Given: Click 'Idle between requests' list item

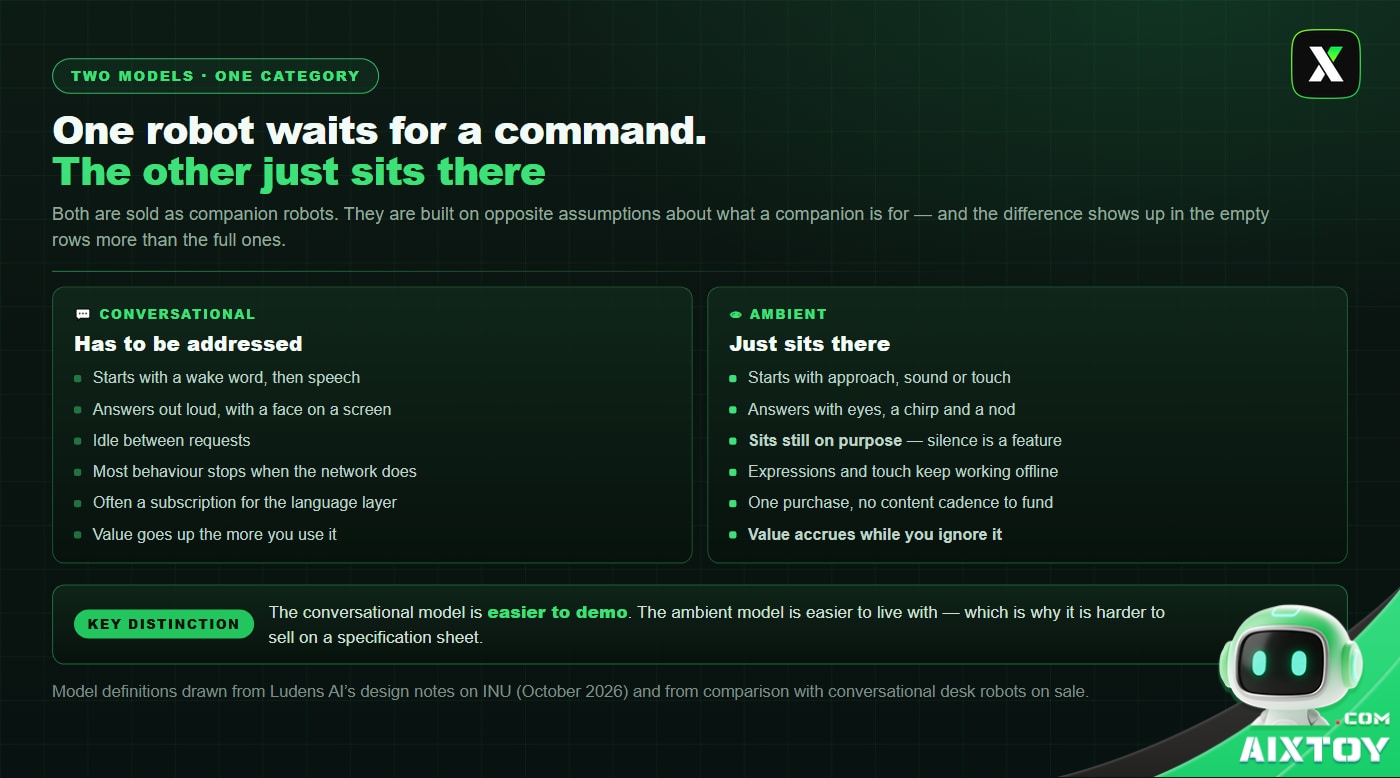Looking at the screenshot, I should coord(172,440).
